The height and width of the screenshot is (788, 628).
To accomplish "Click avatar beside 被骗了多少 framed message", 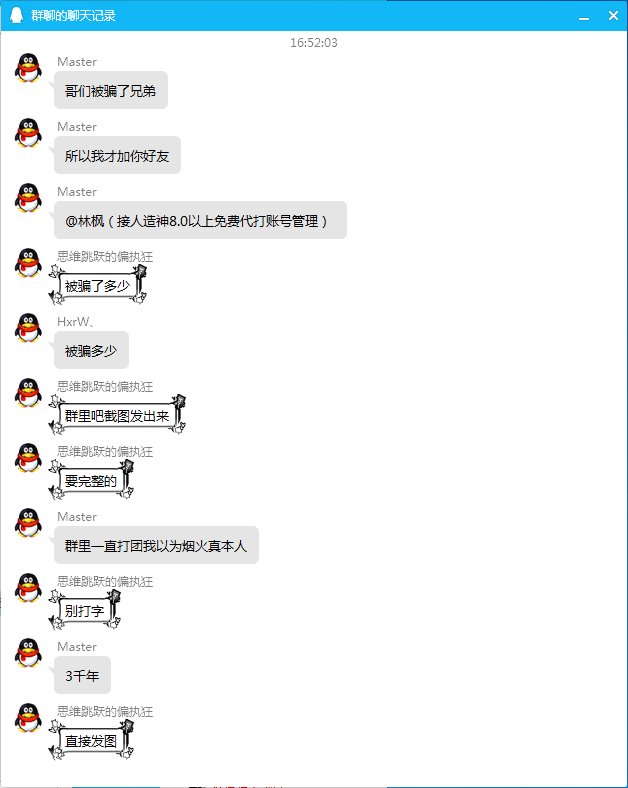I will coord(29,262).
